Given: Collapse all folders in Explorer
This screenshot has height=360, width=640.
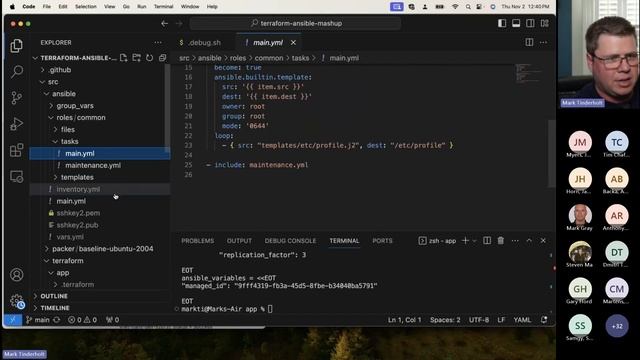Looking at the screenshot, I should (162, 58).
